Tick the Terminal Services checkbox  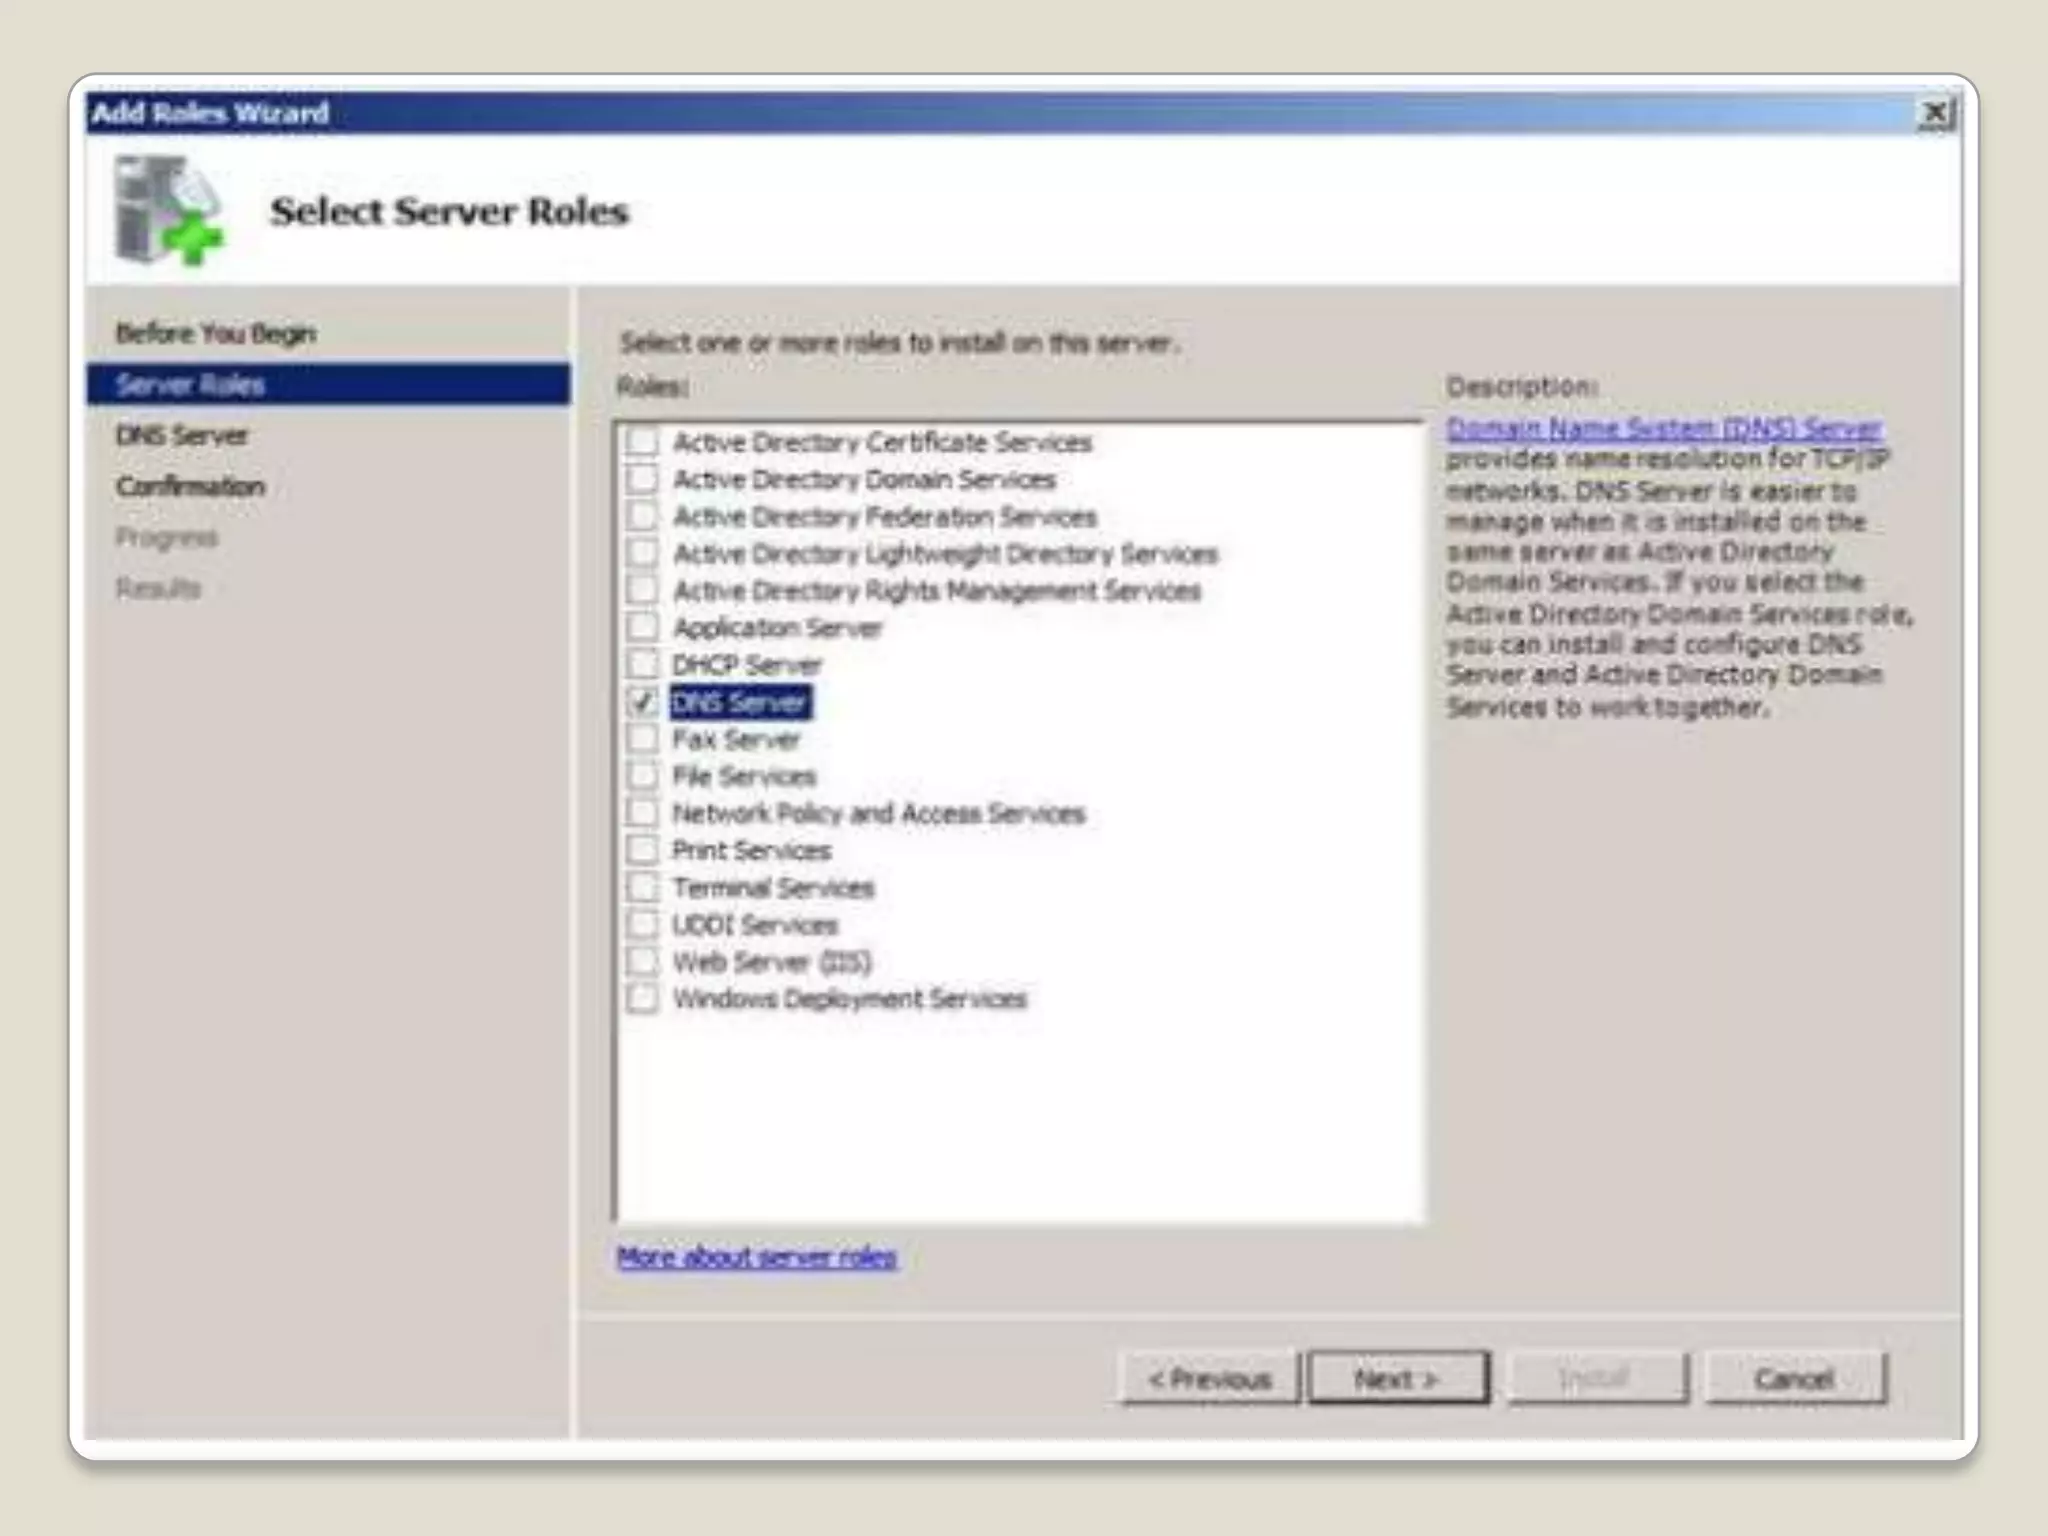[643, 888]
